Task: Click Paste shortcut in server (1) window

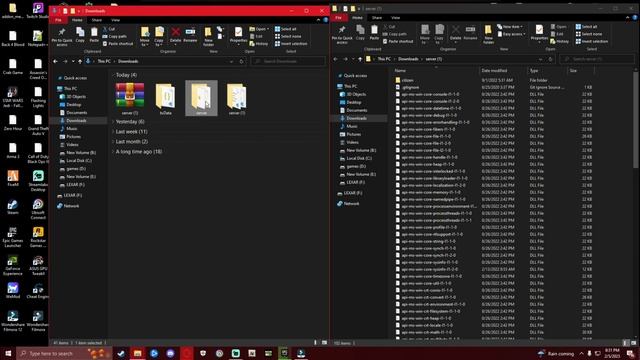Action: [x=398, y=41]
